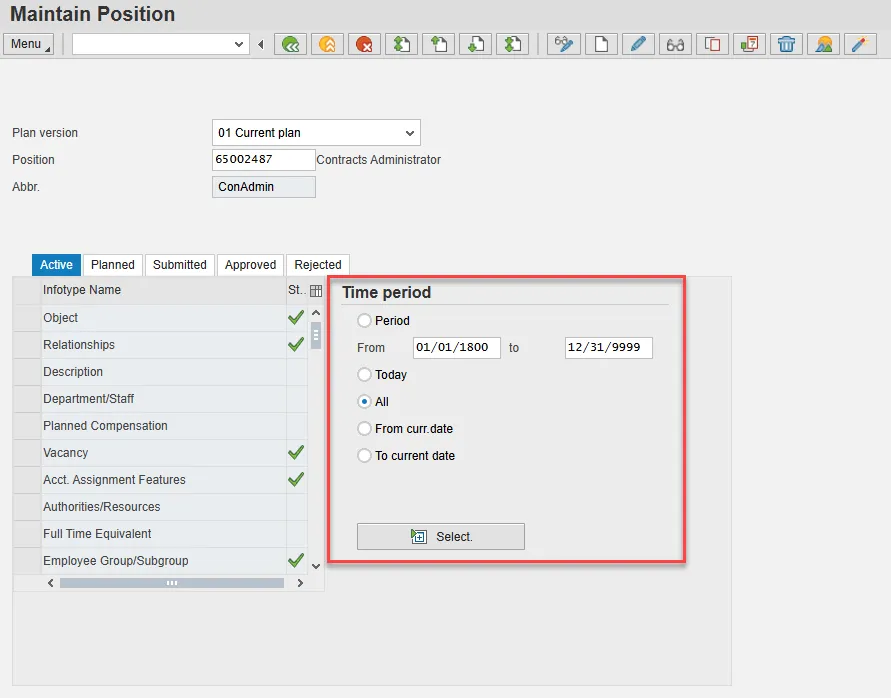Switch to the Planned tab
This screenshot has height=698, width=891.
coord(113,265)
